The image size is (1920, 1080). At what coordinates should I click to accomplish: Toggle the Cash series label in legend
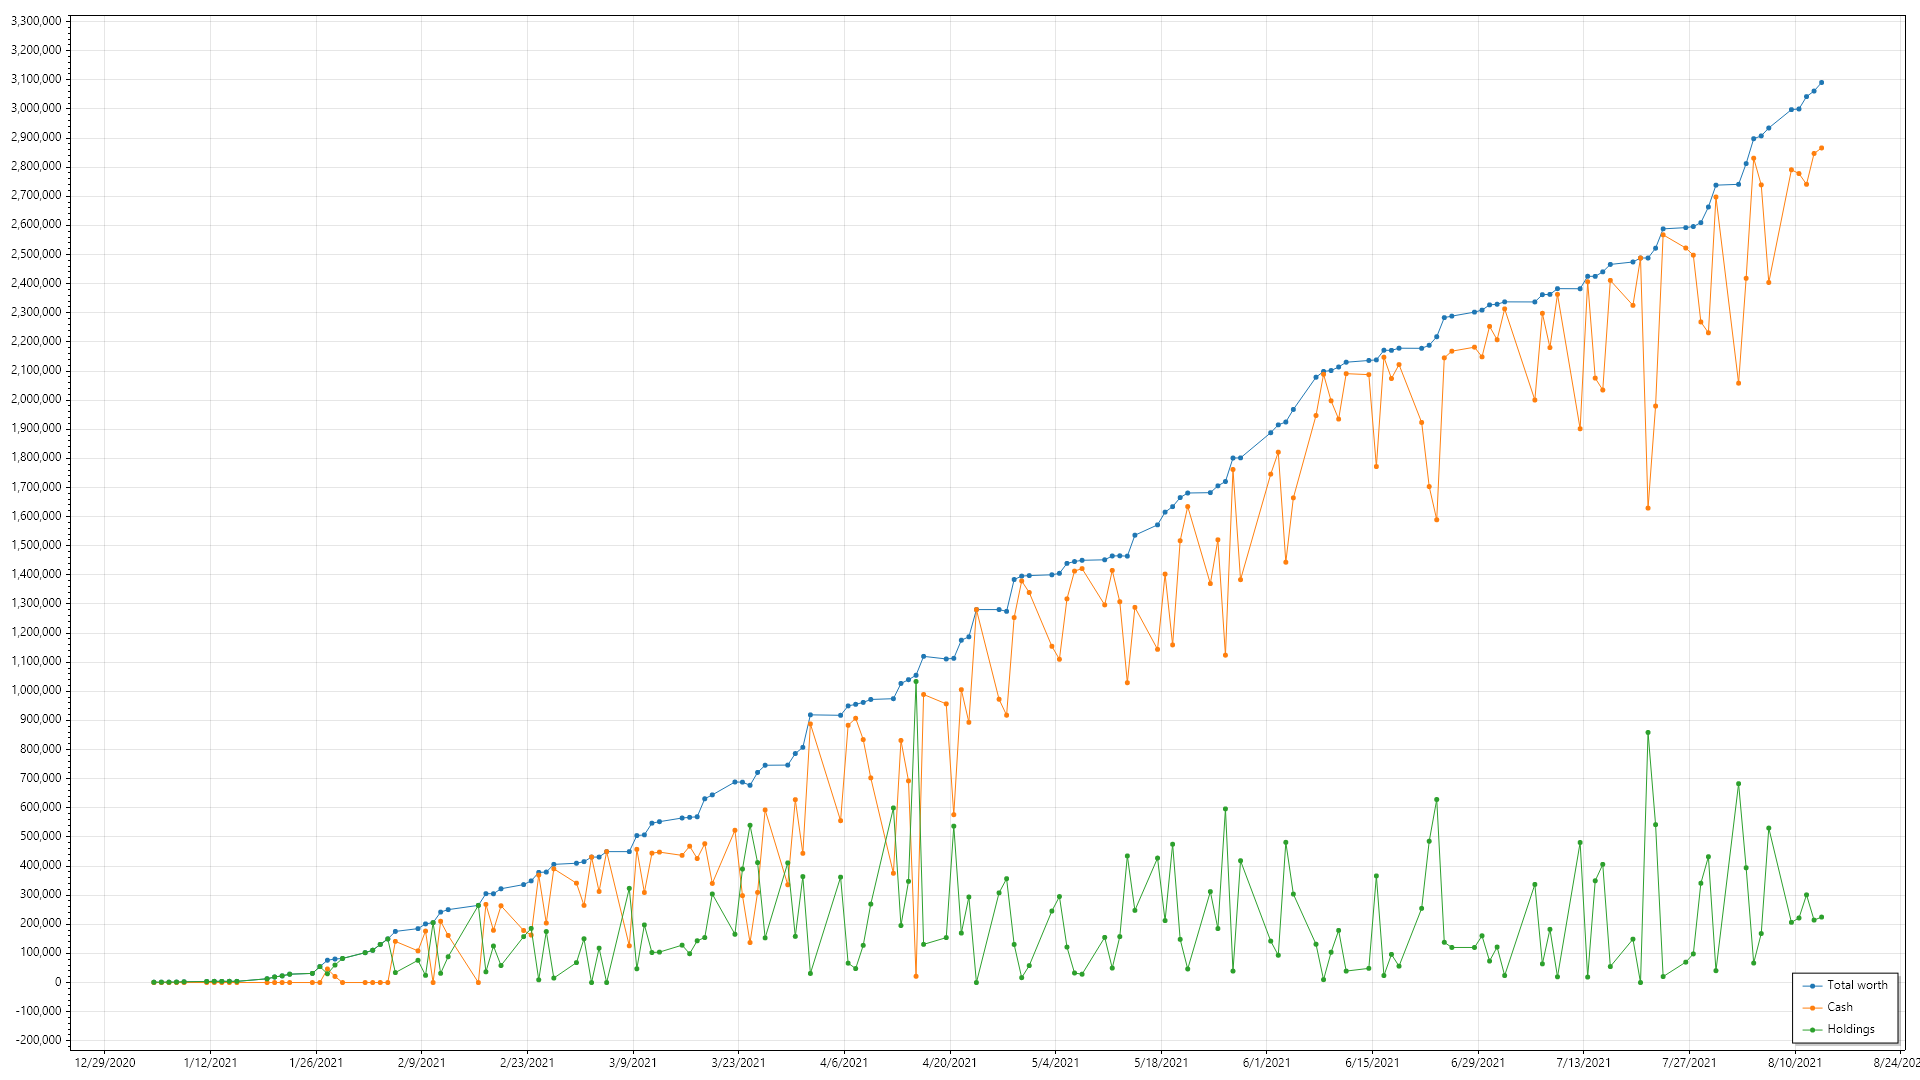tap(1840, 1008)
